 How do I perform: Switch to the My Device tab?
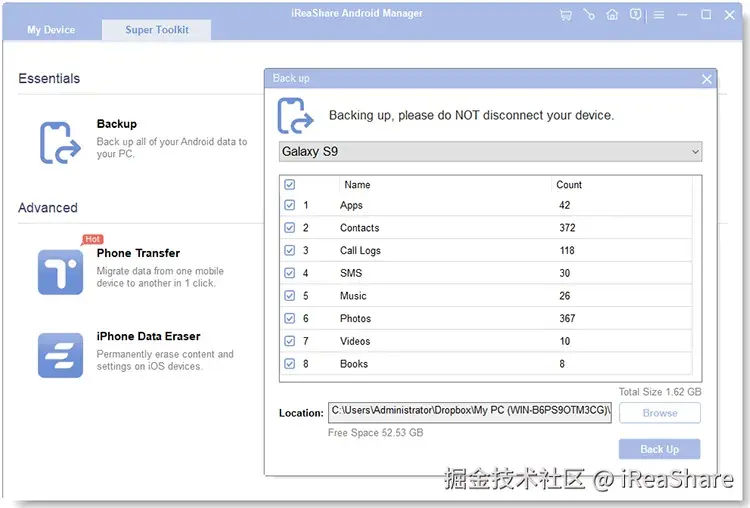tap(51, 30)
